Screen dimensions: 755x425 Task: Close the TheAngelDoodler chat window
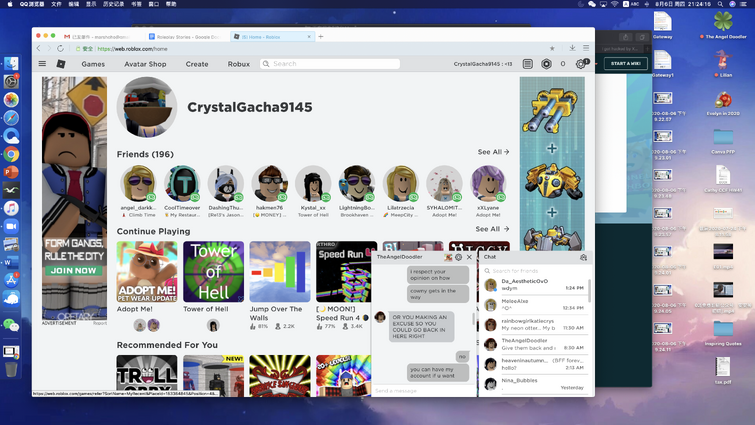click(469, 257)
